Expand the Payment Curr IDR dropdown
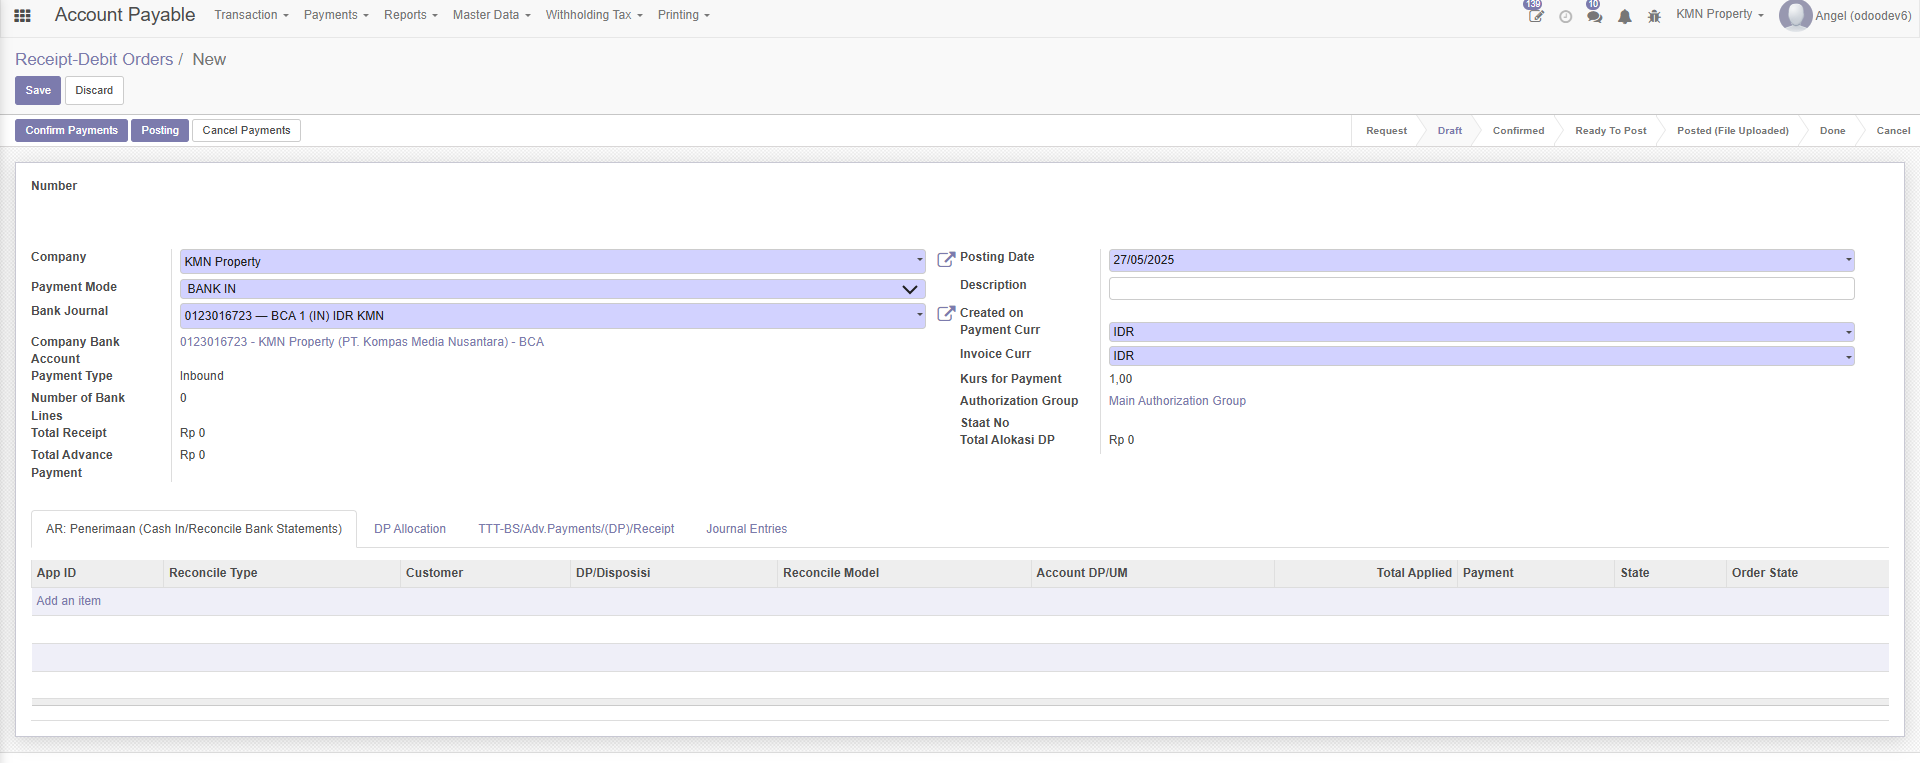The width and height of the screenshot is (1920, 763). pyautogui.click(x=1848, y=332)
